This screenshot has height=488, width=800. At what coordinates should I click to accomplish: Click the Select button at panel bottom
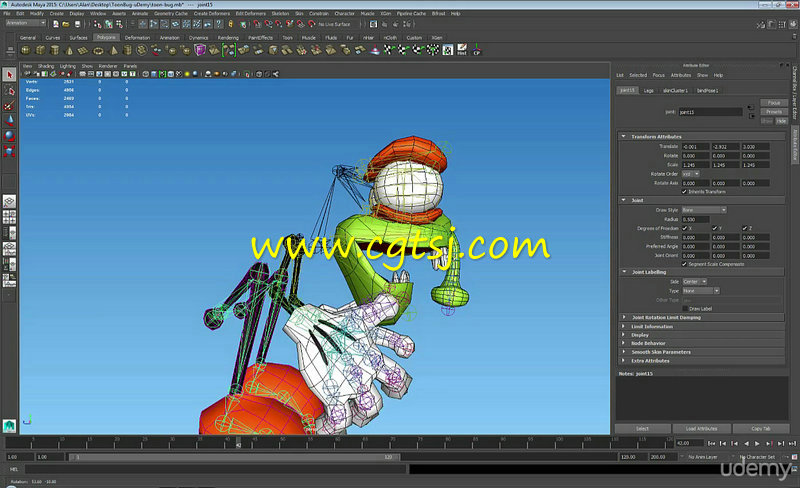click(x=642, y=429)
